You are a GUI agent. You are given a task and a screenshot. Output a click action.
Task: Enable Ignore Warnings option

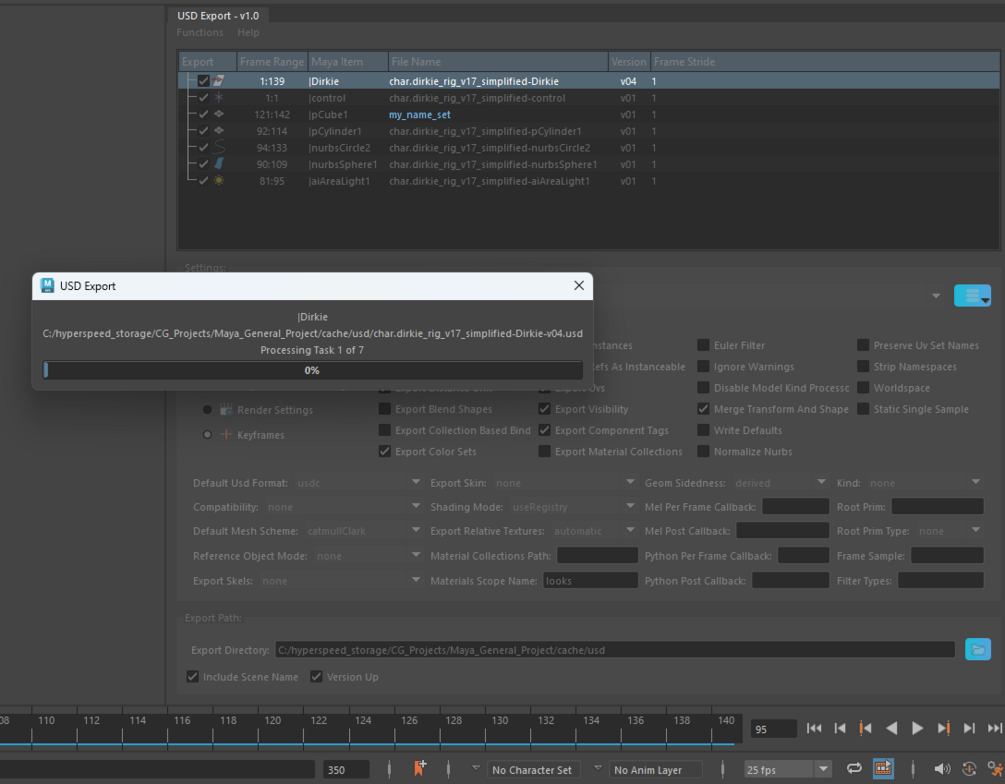(703, 367)
